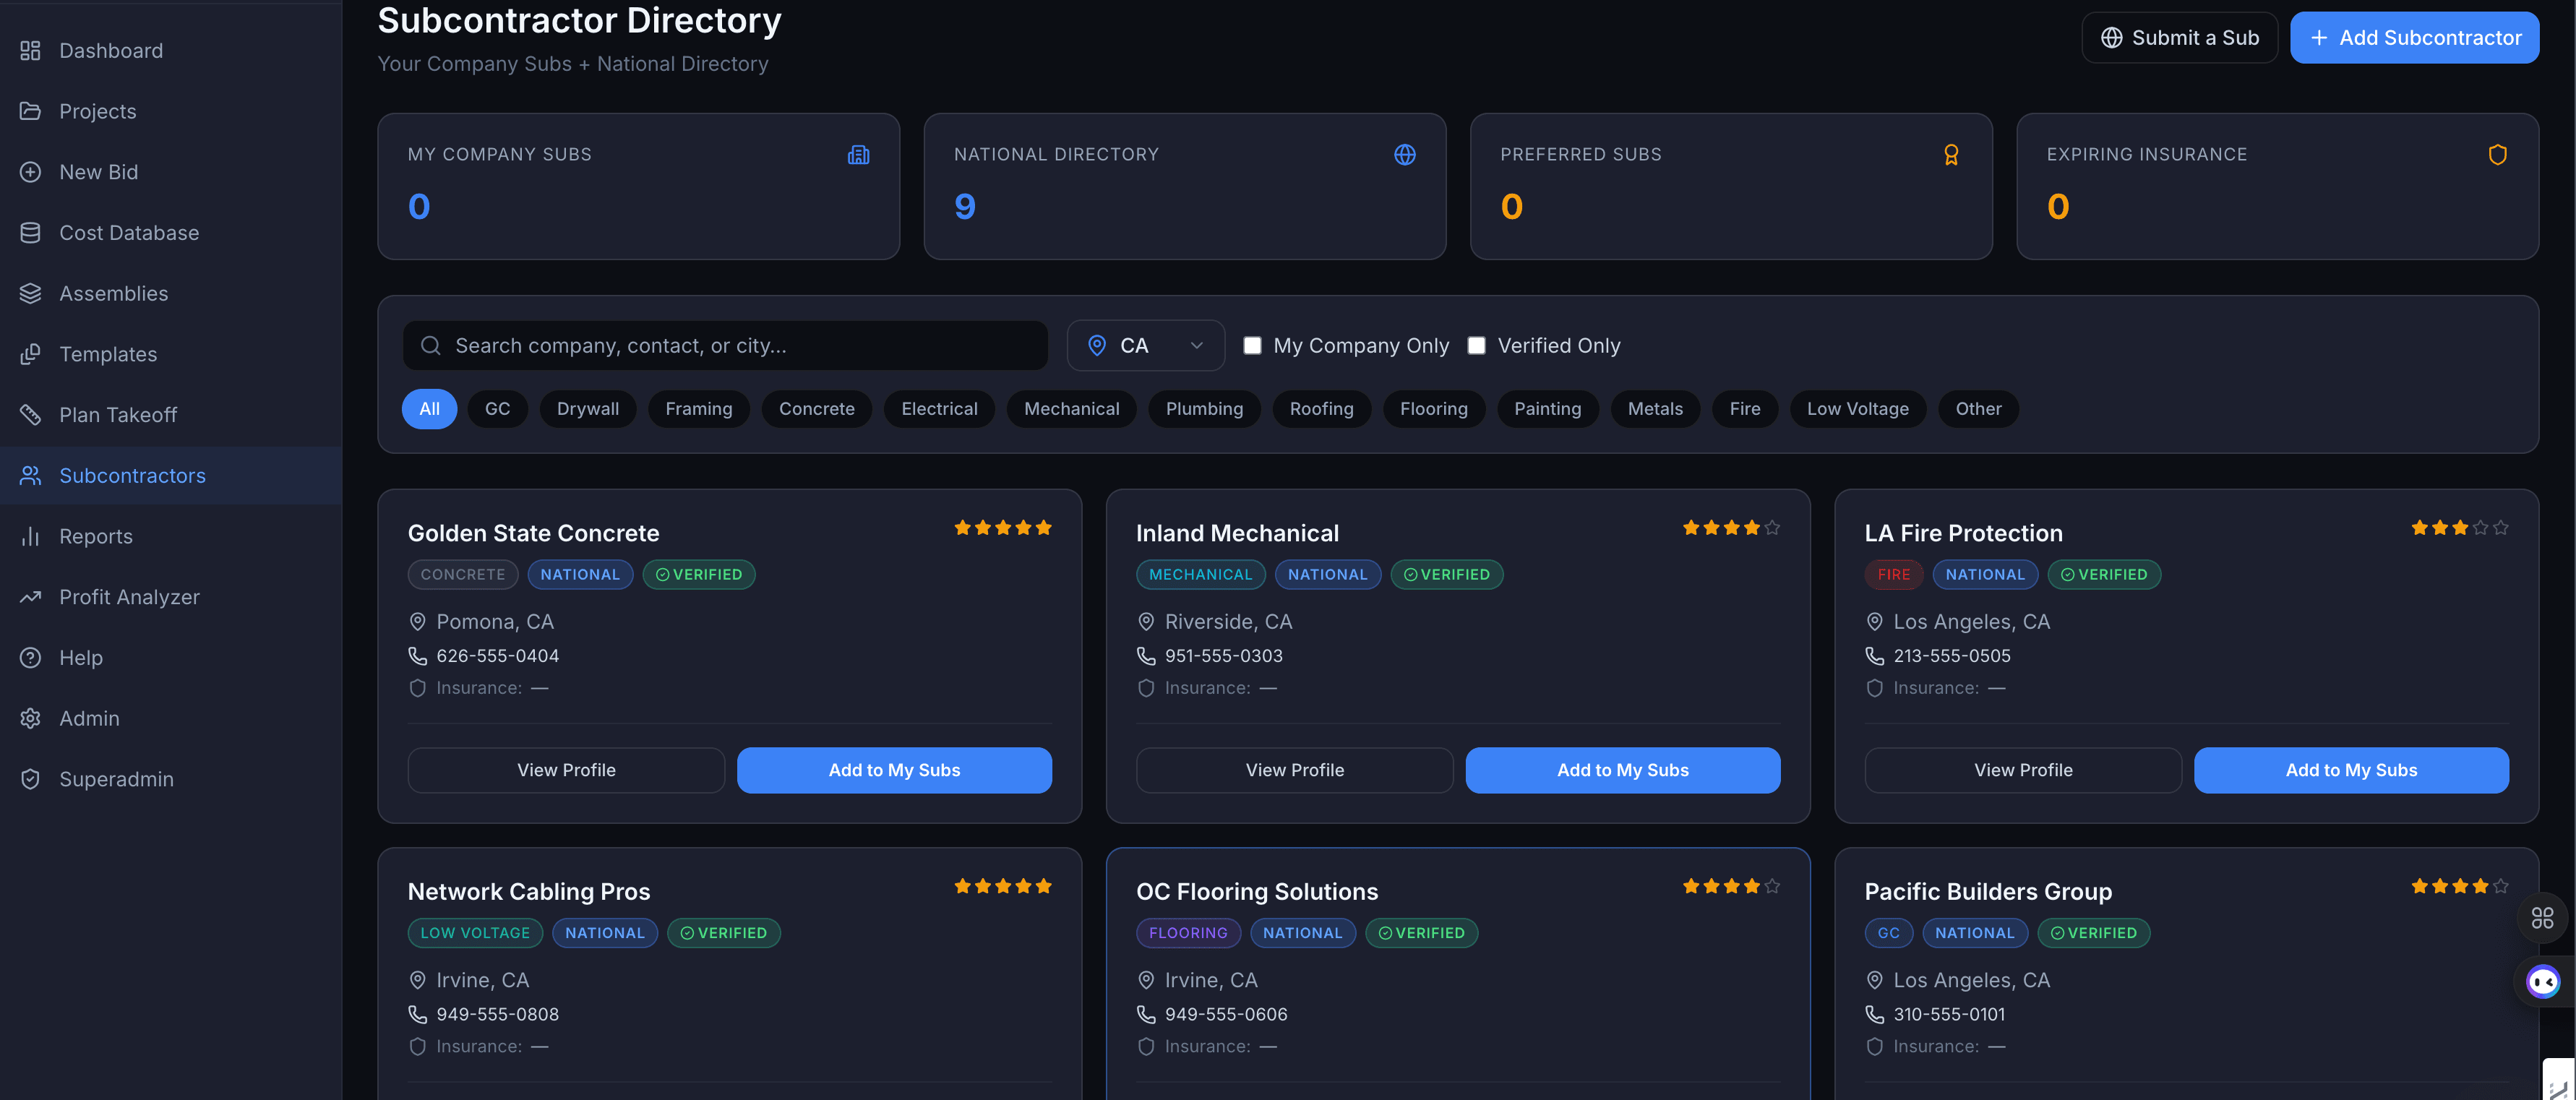Click the LOW VOLTAGE tag on Network Cabling Pros
The width and height of the screenshot is (2576, 1100).
coord(475,933)
